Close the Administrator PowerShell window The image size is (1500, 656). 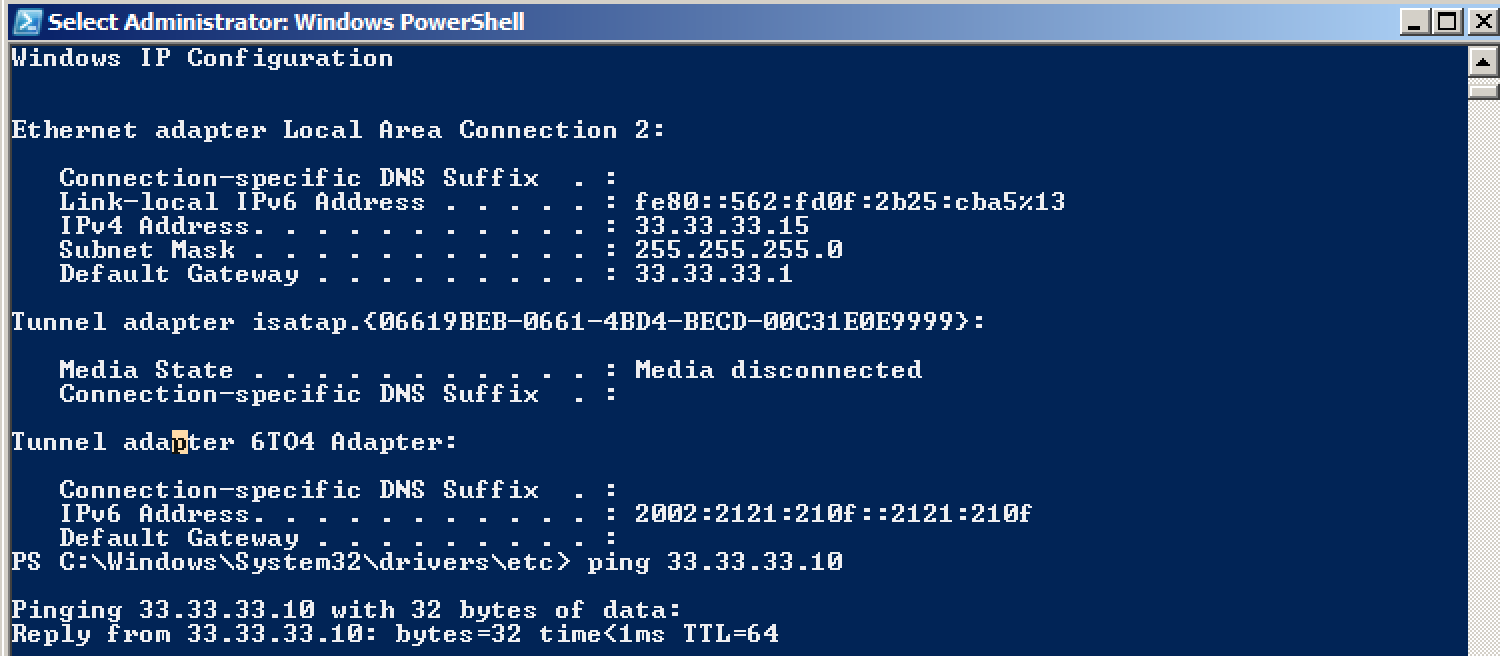click(1478, 21)
